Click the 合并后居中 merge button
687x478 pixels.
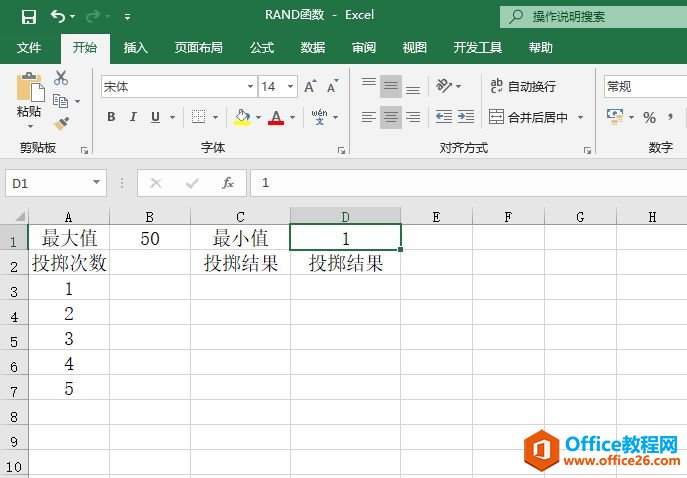(530, 117)
